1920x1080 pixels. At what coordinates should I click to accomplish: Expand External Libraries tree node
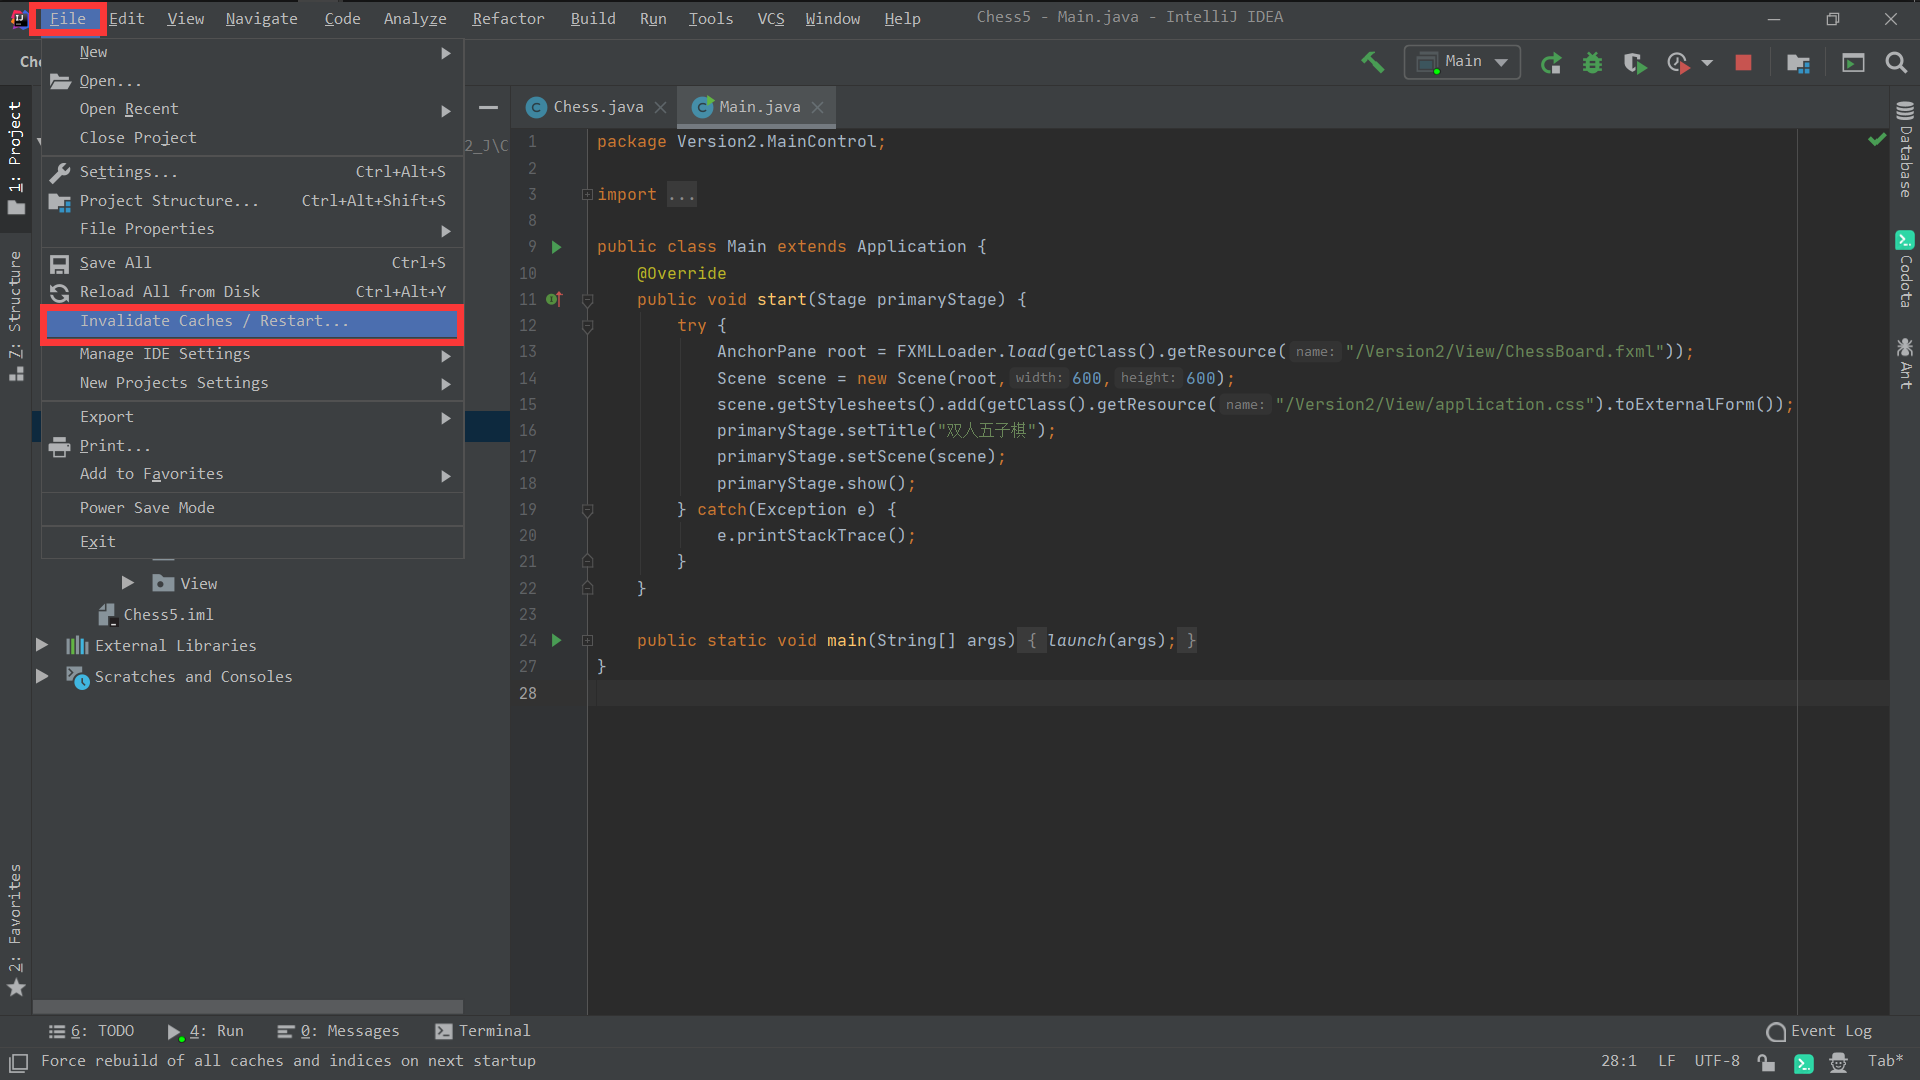(x=42, y=646)
